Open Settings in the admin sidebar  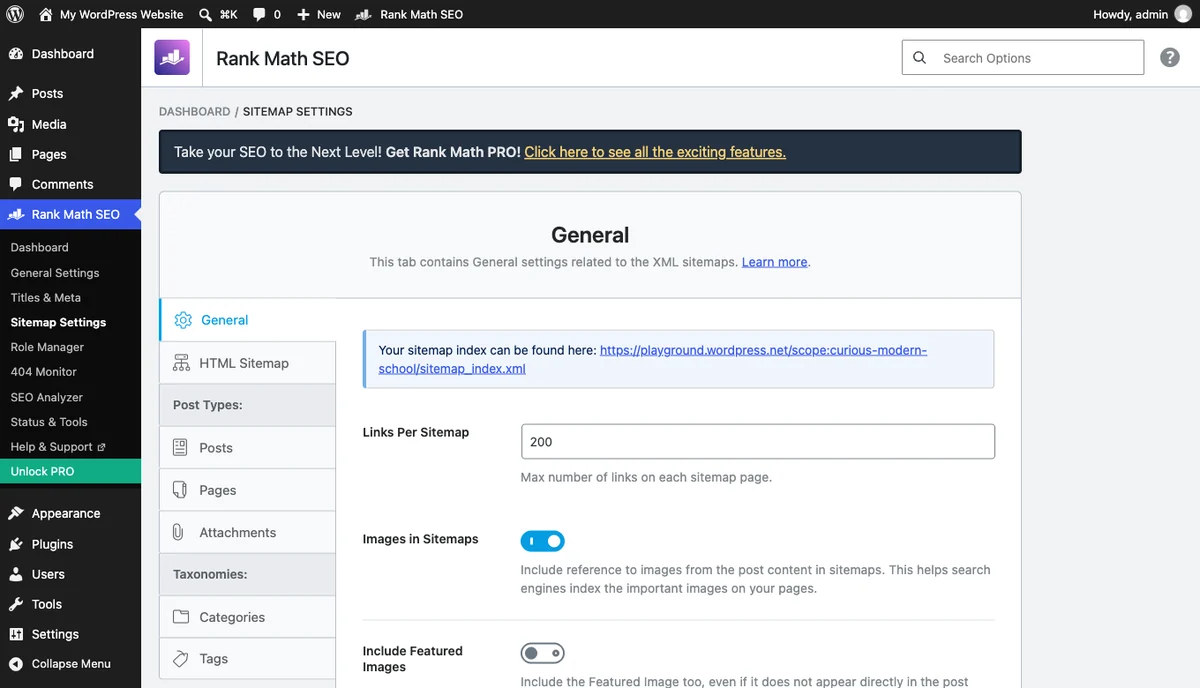pyautogui.click(x=70, y=634)
